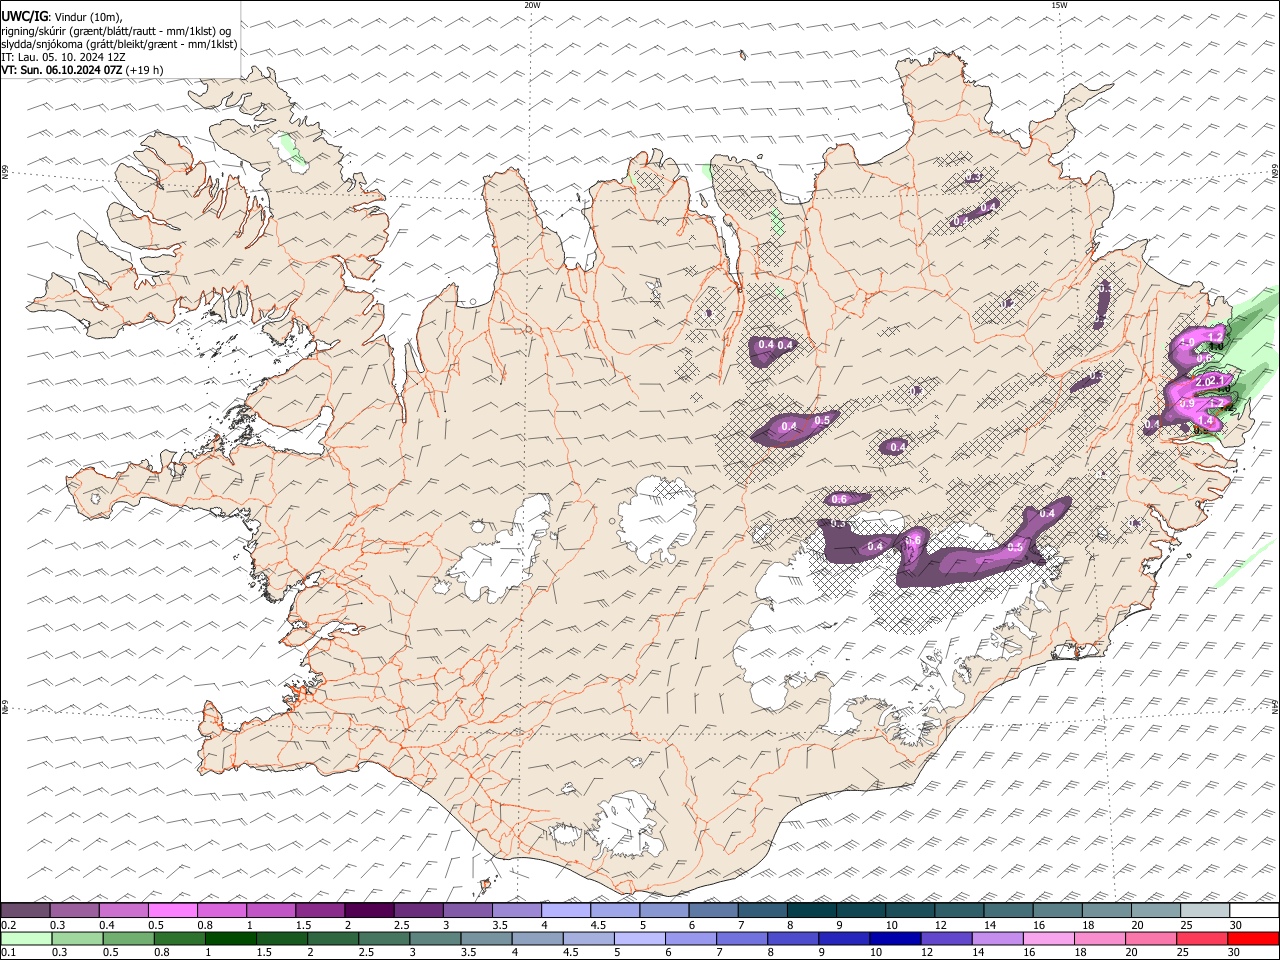The image size is (1280, 960).
Task: Choose the pinkish-red rain swatch labeled 25
Action: (x=1202, y=938)
